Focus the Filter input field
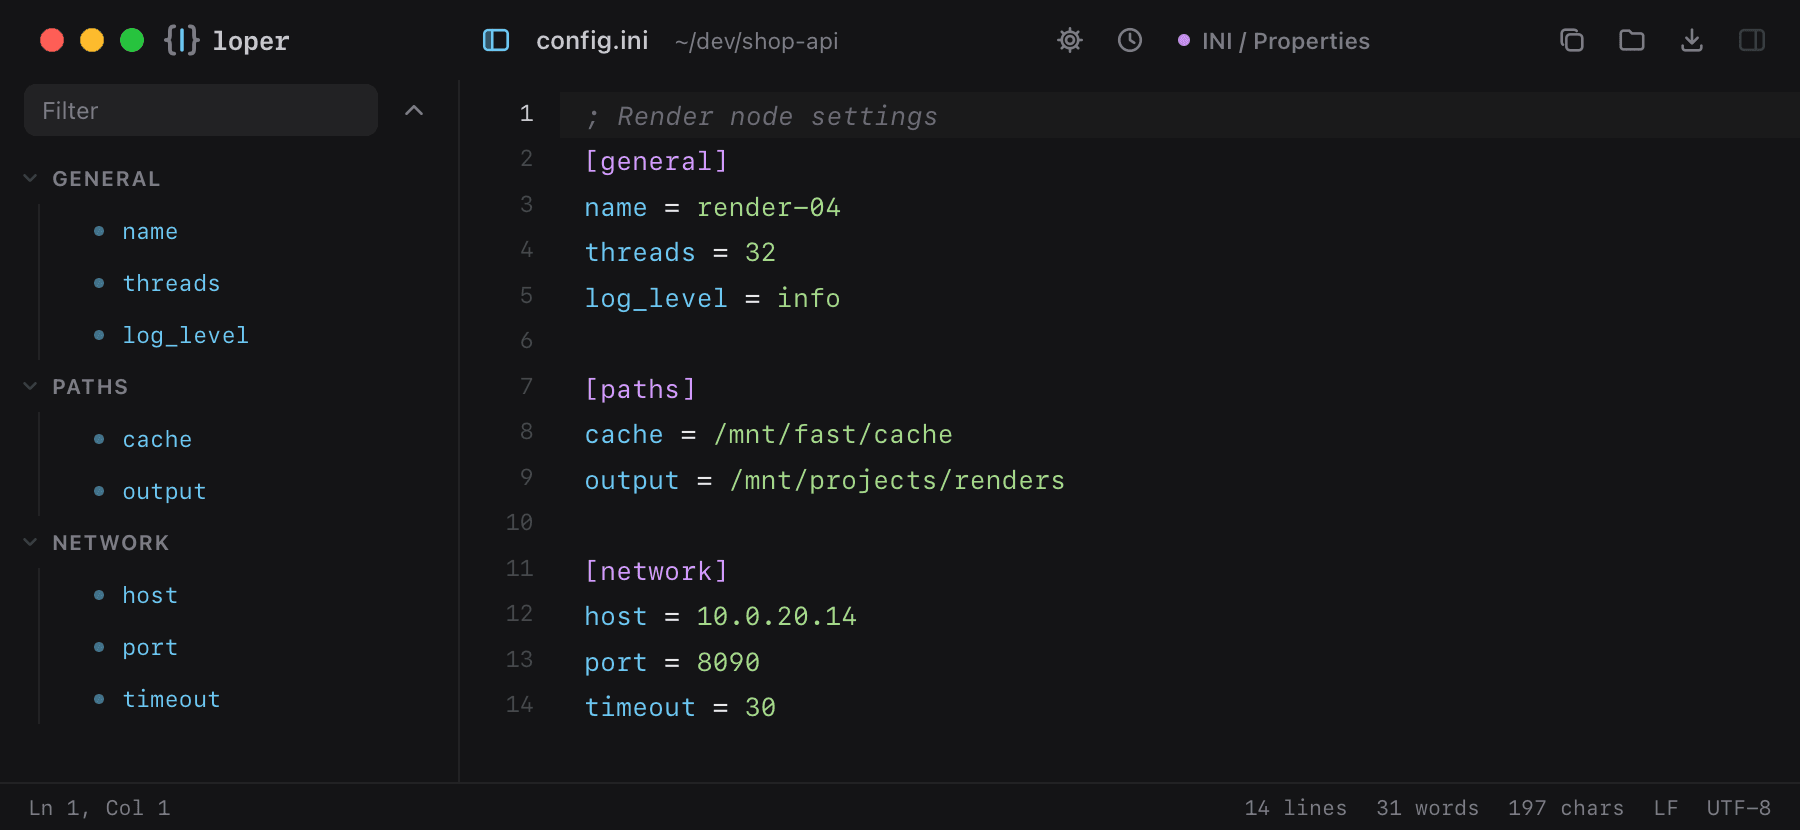The image size is (1800, 830). [201, 110]
